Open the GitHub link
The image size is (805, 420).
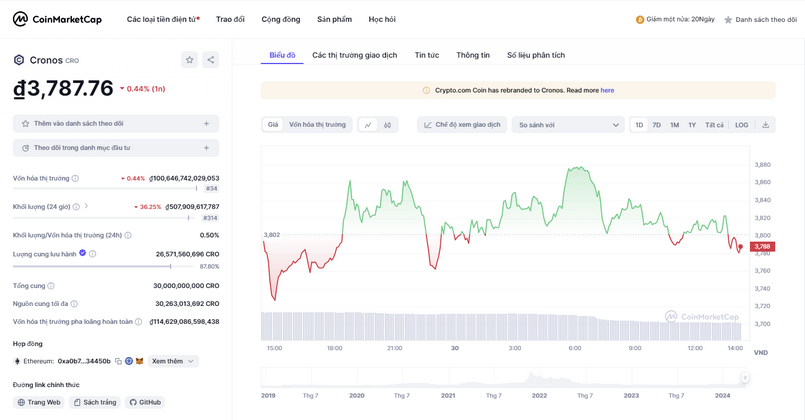click(x=145, y=403)
